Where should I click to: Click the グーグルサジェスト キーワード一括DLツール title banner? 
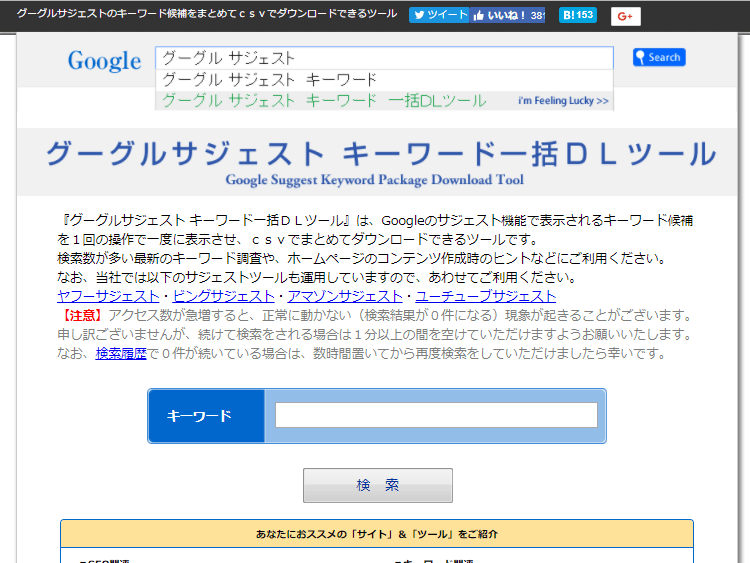point(381,160)
